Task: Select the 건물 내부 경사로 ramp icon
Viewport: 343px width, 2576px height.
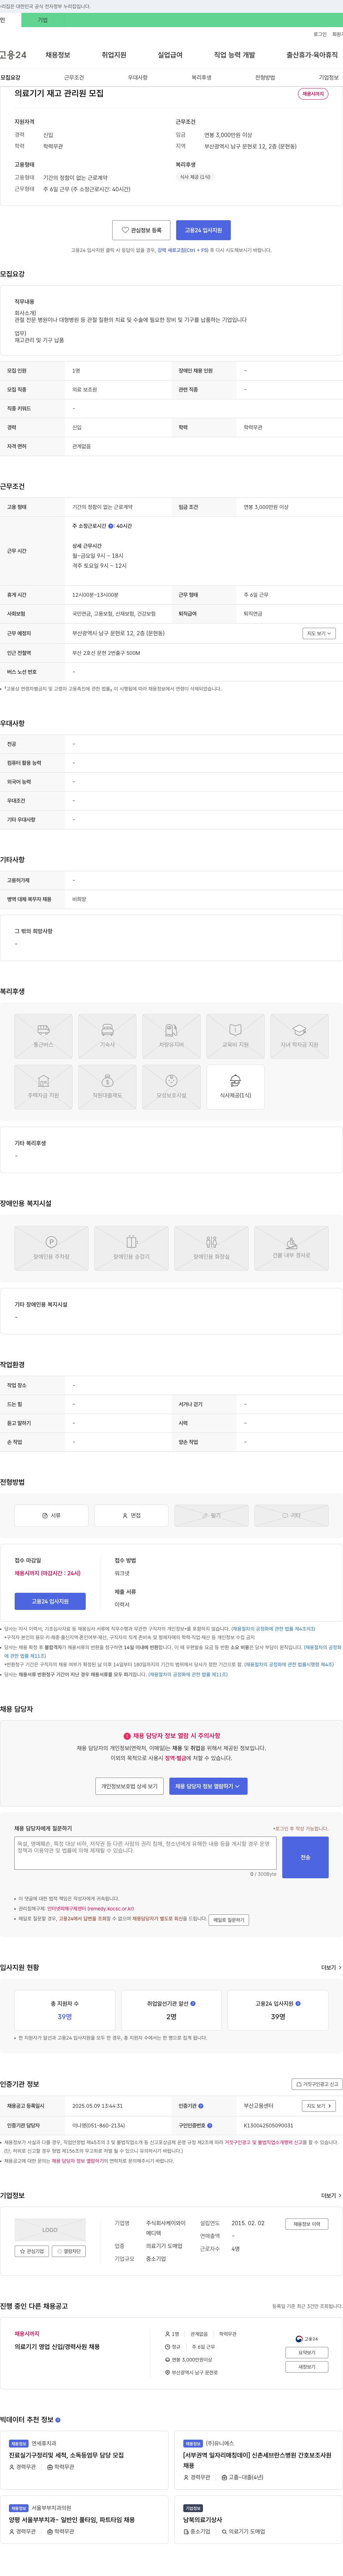Action: (291, 1248)
